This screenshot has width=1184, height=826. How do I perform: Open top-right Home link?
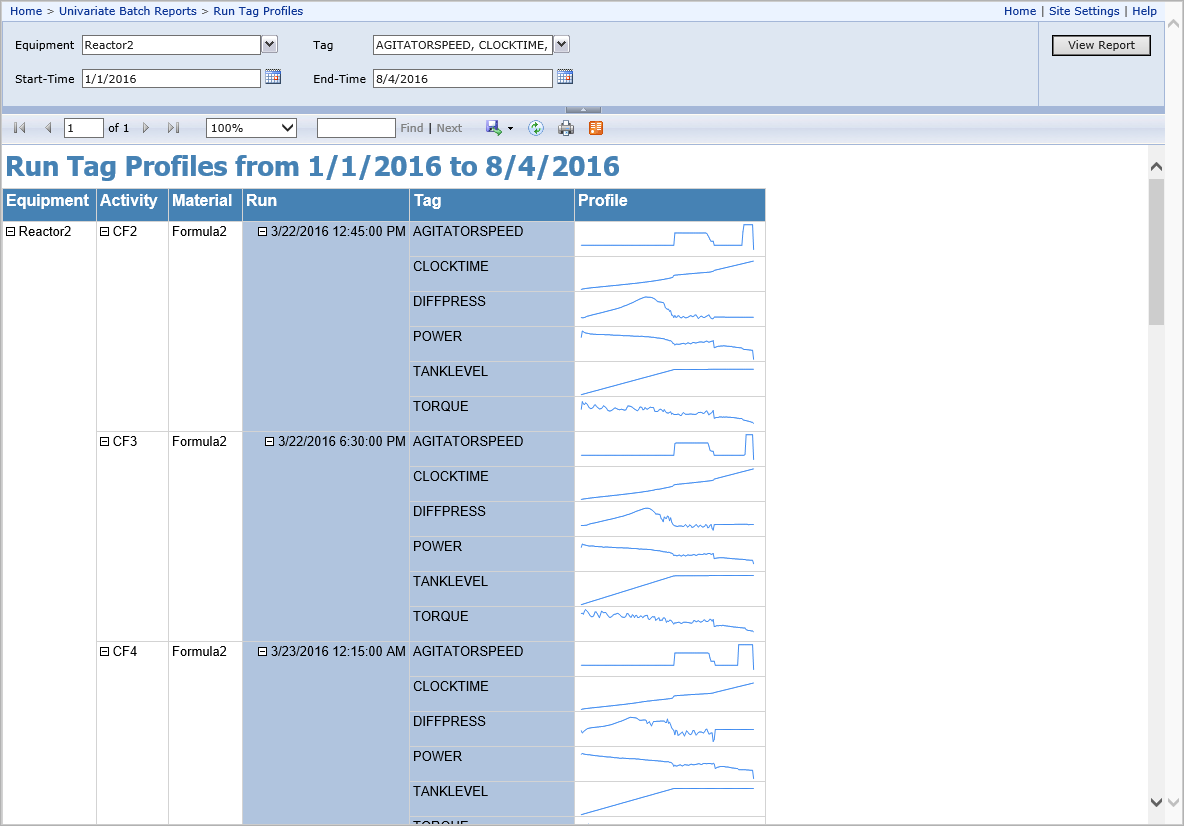pos(1019,11)
